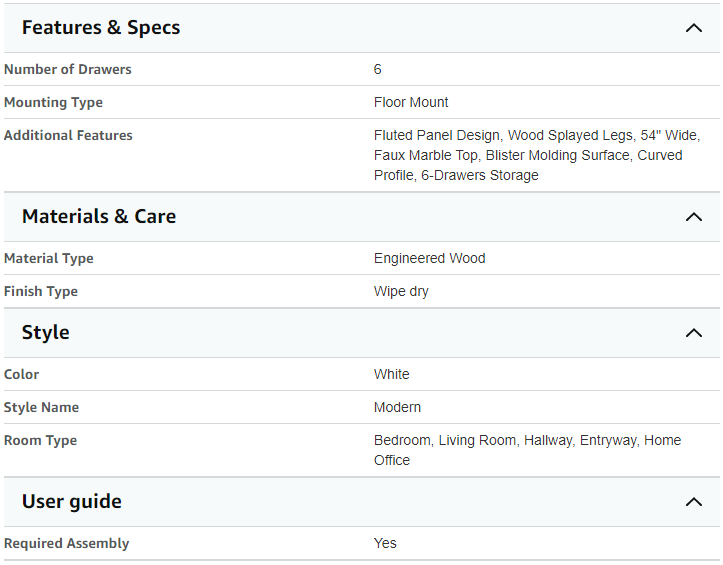Click the Wipe dry finish value
Viewport: 723px width, 565px height.
tap(401, 291)
